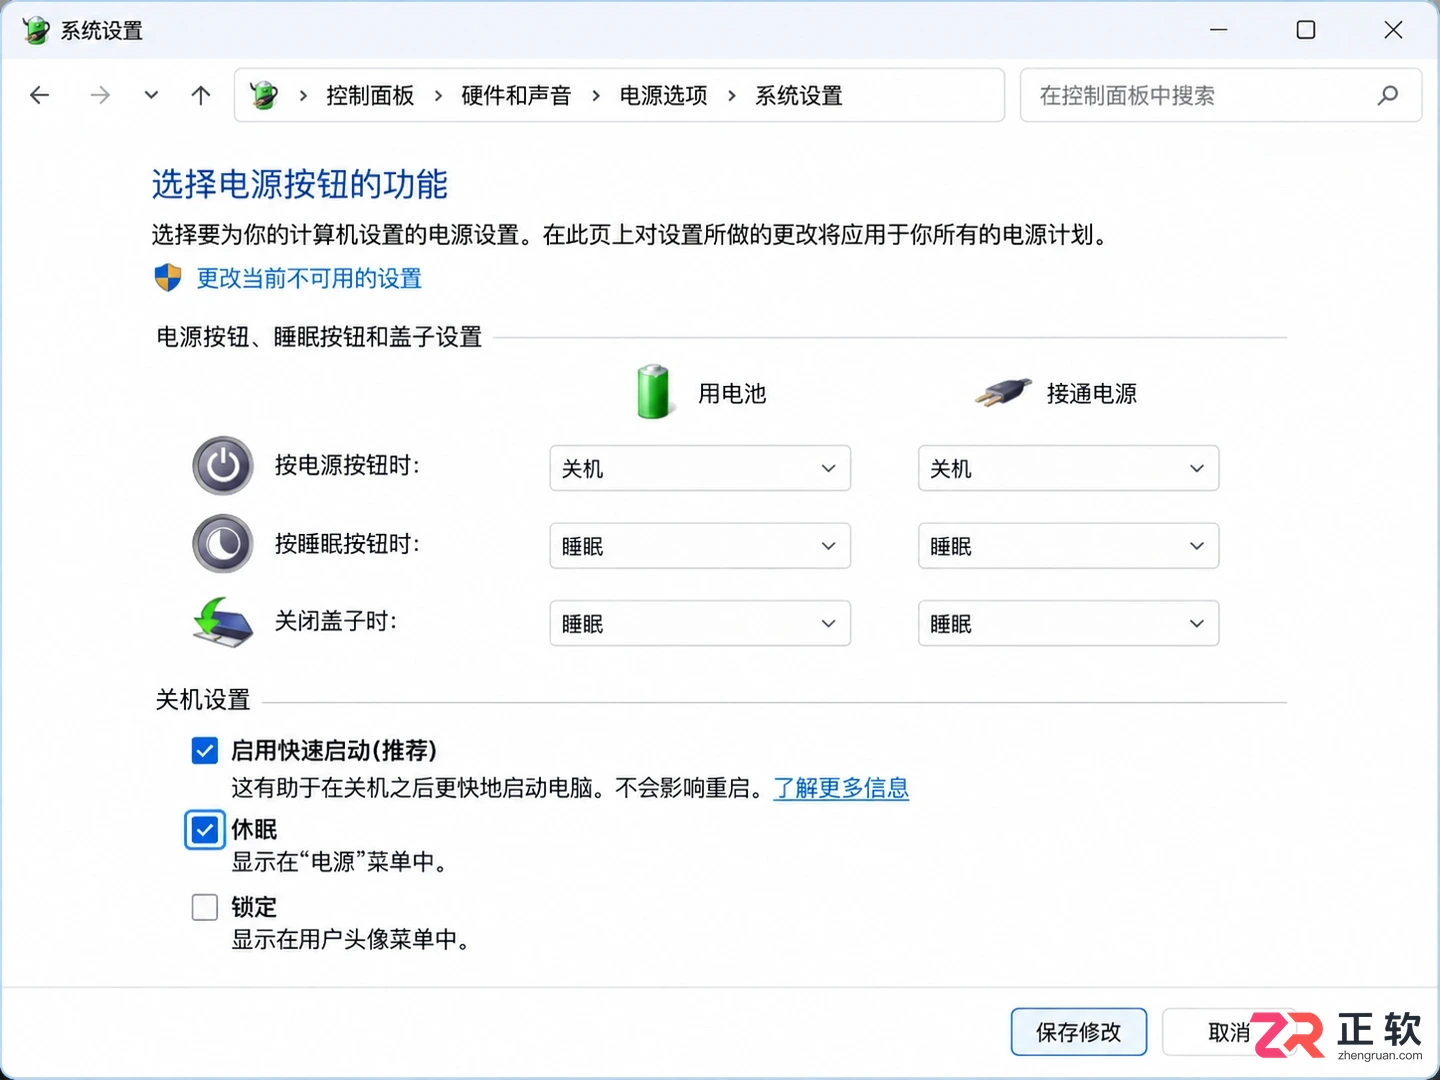The image size is (1440, 1080).
Task: Click the 选择电源按钮的功能 heading
Action: [300, 184]
